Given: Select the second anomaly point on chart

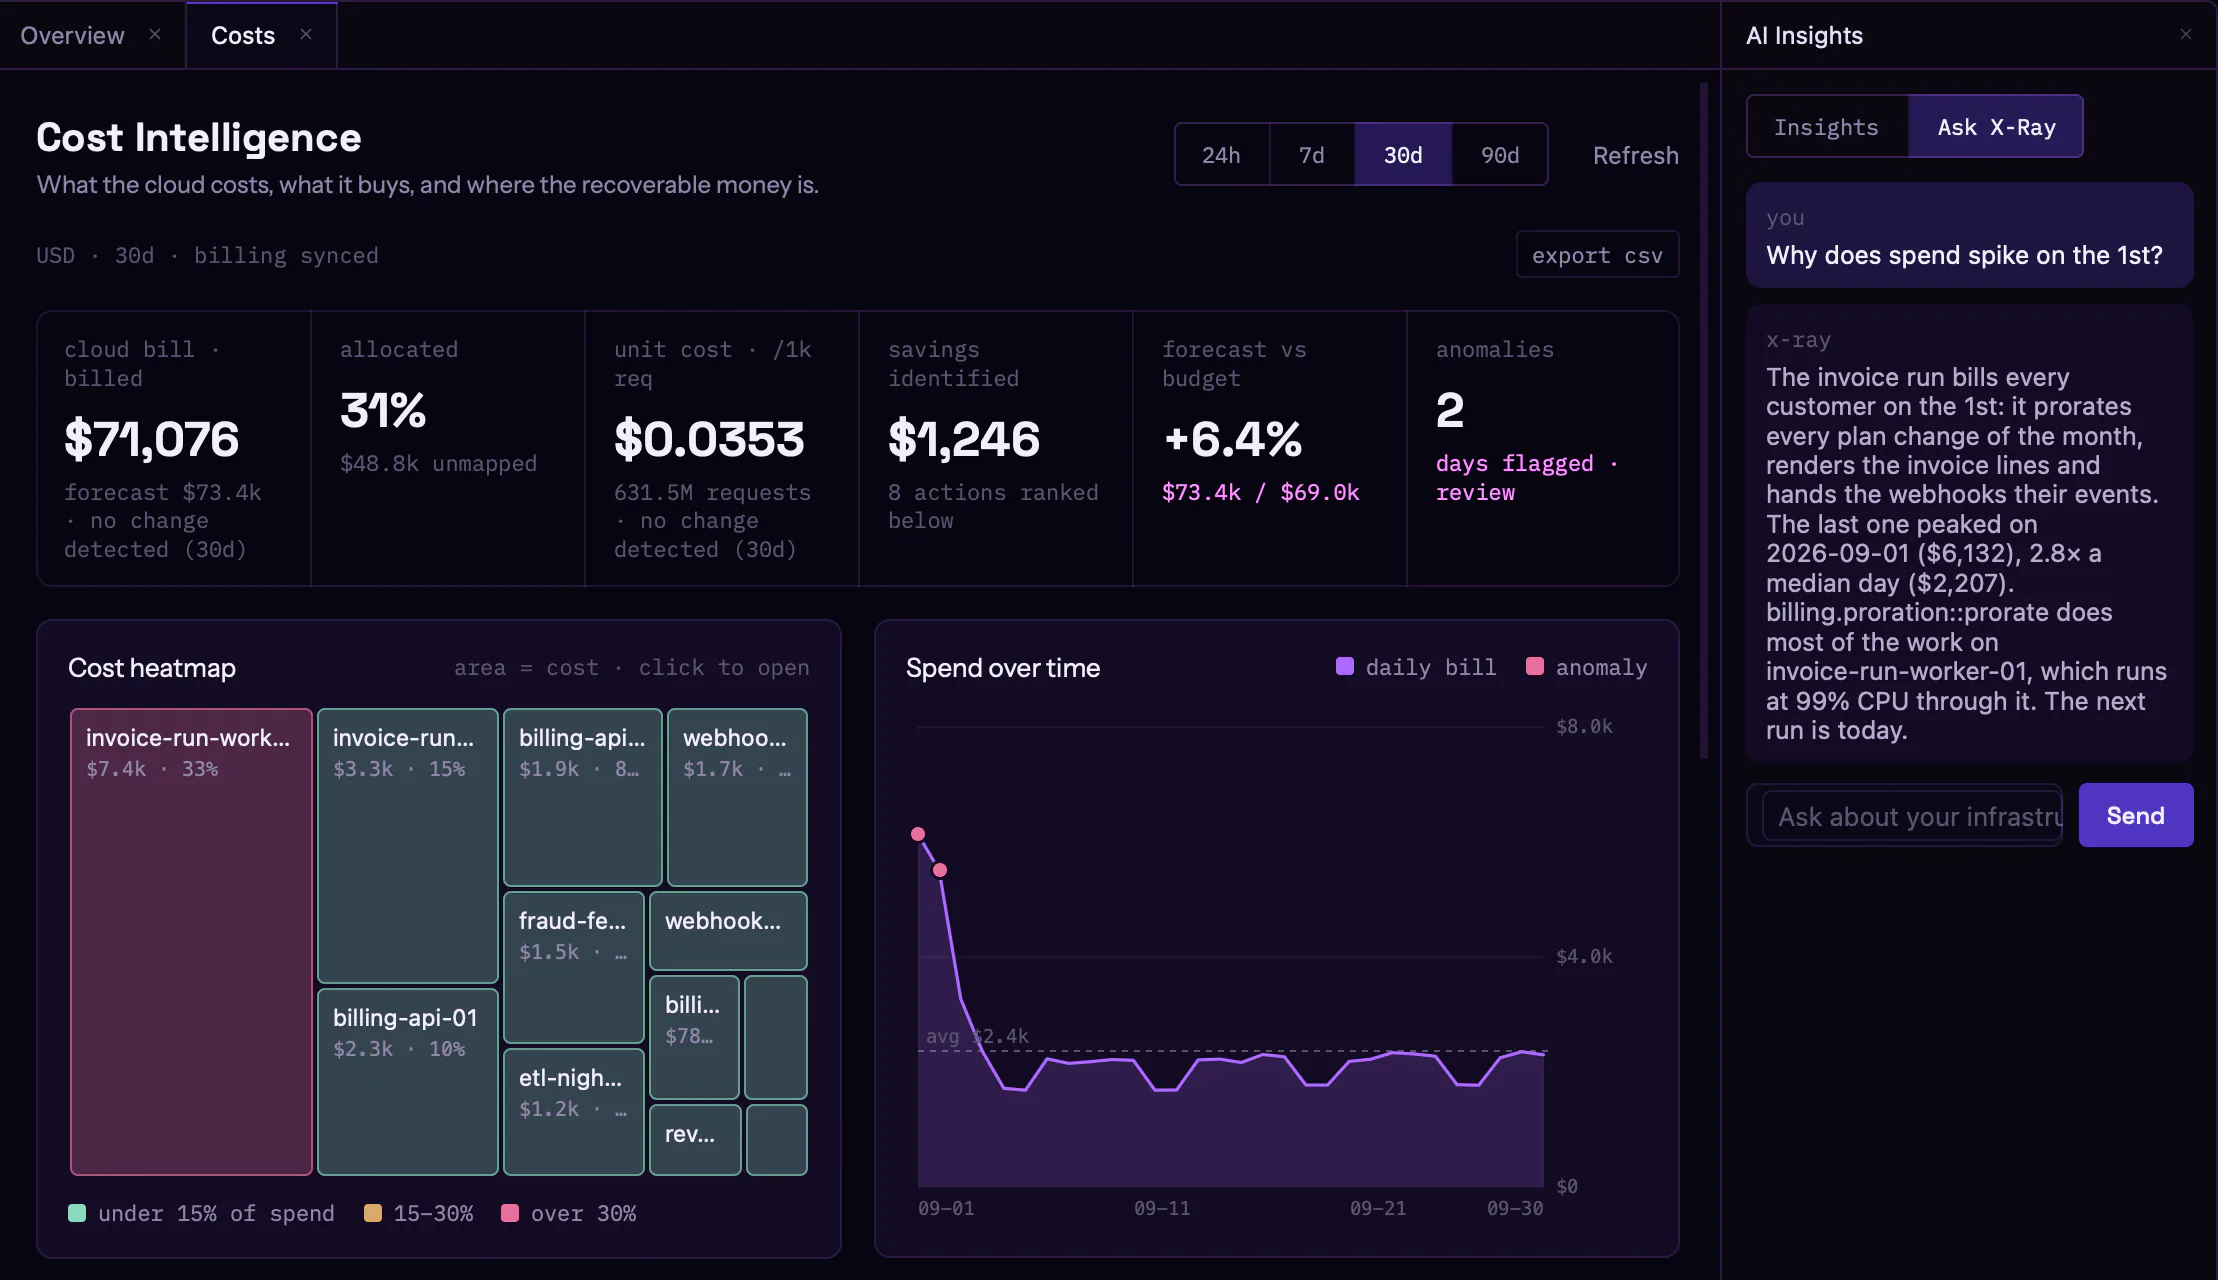Looking at the screenshot, I should [x=940, y=870].
